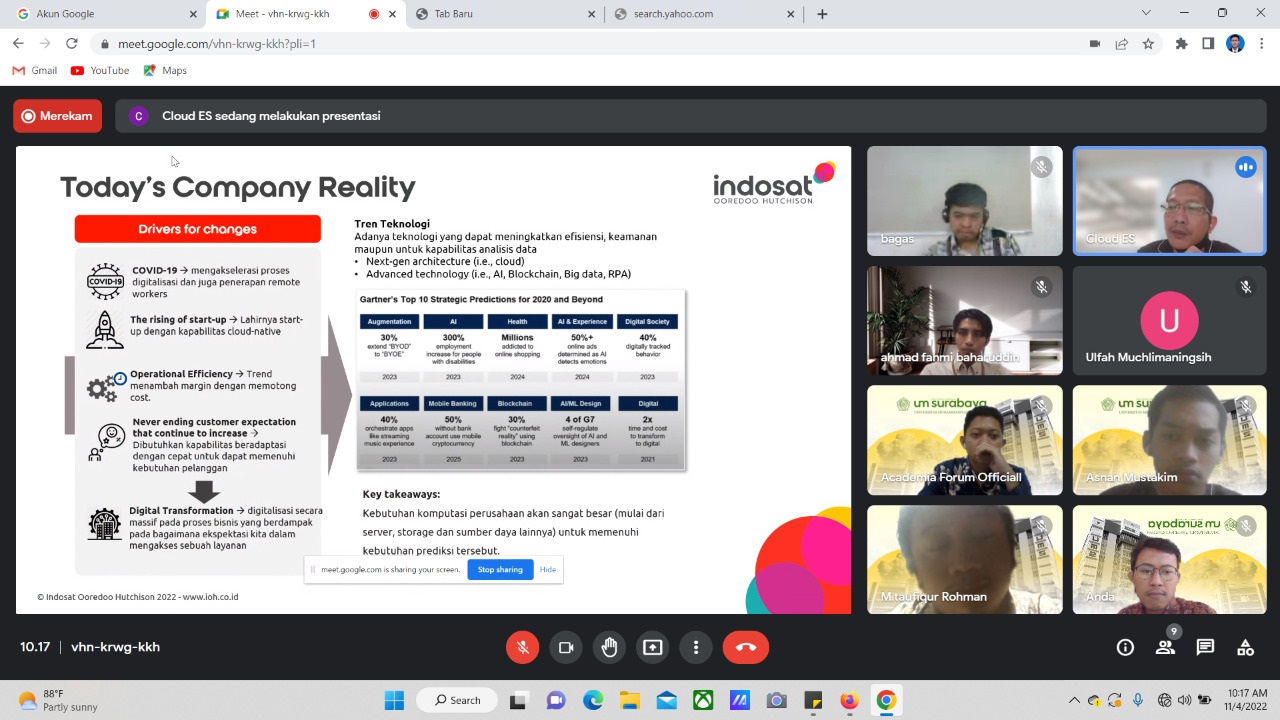Open Chrome three-dot menu
The image size is (1280, 720).
(x=1262, y=44)
